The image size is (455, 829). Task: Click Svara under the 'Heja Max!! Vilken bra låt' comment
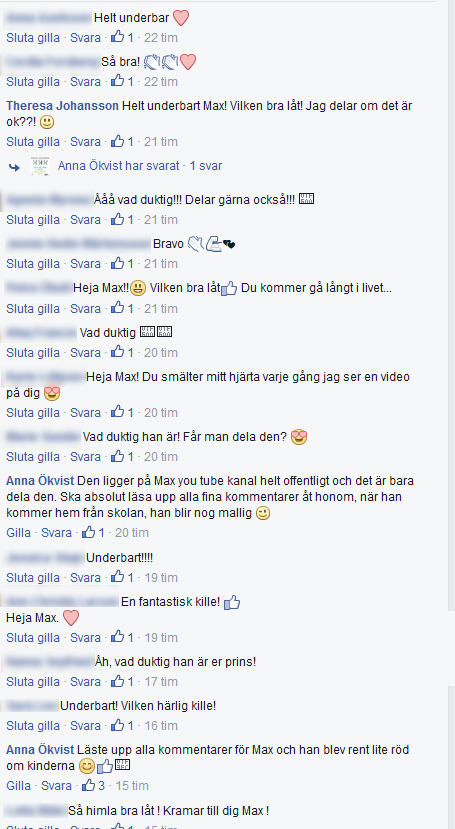coord(85,308)
